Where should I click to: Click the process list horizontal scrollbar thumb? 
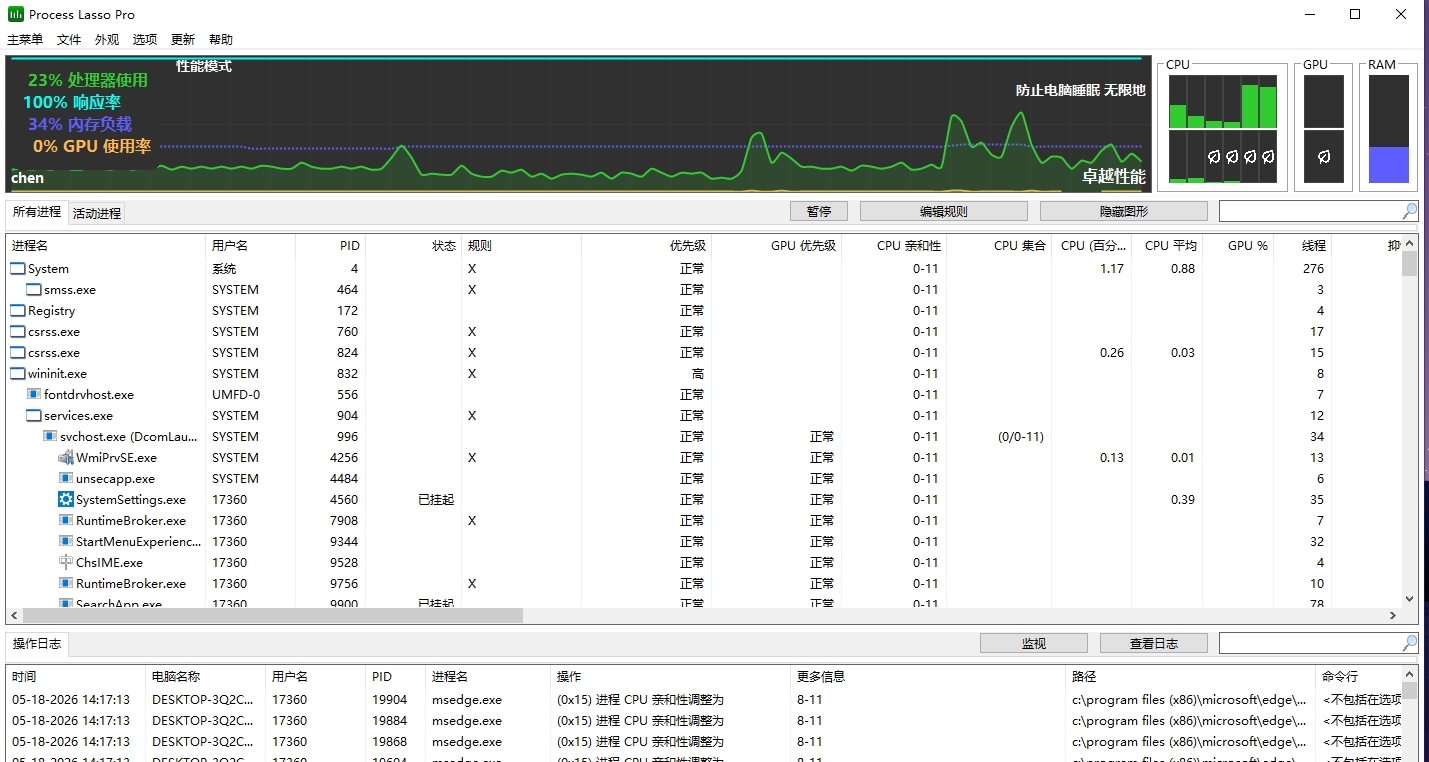(x=272, y=615)
